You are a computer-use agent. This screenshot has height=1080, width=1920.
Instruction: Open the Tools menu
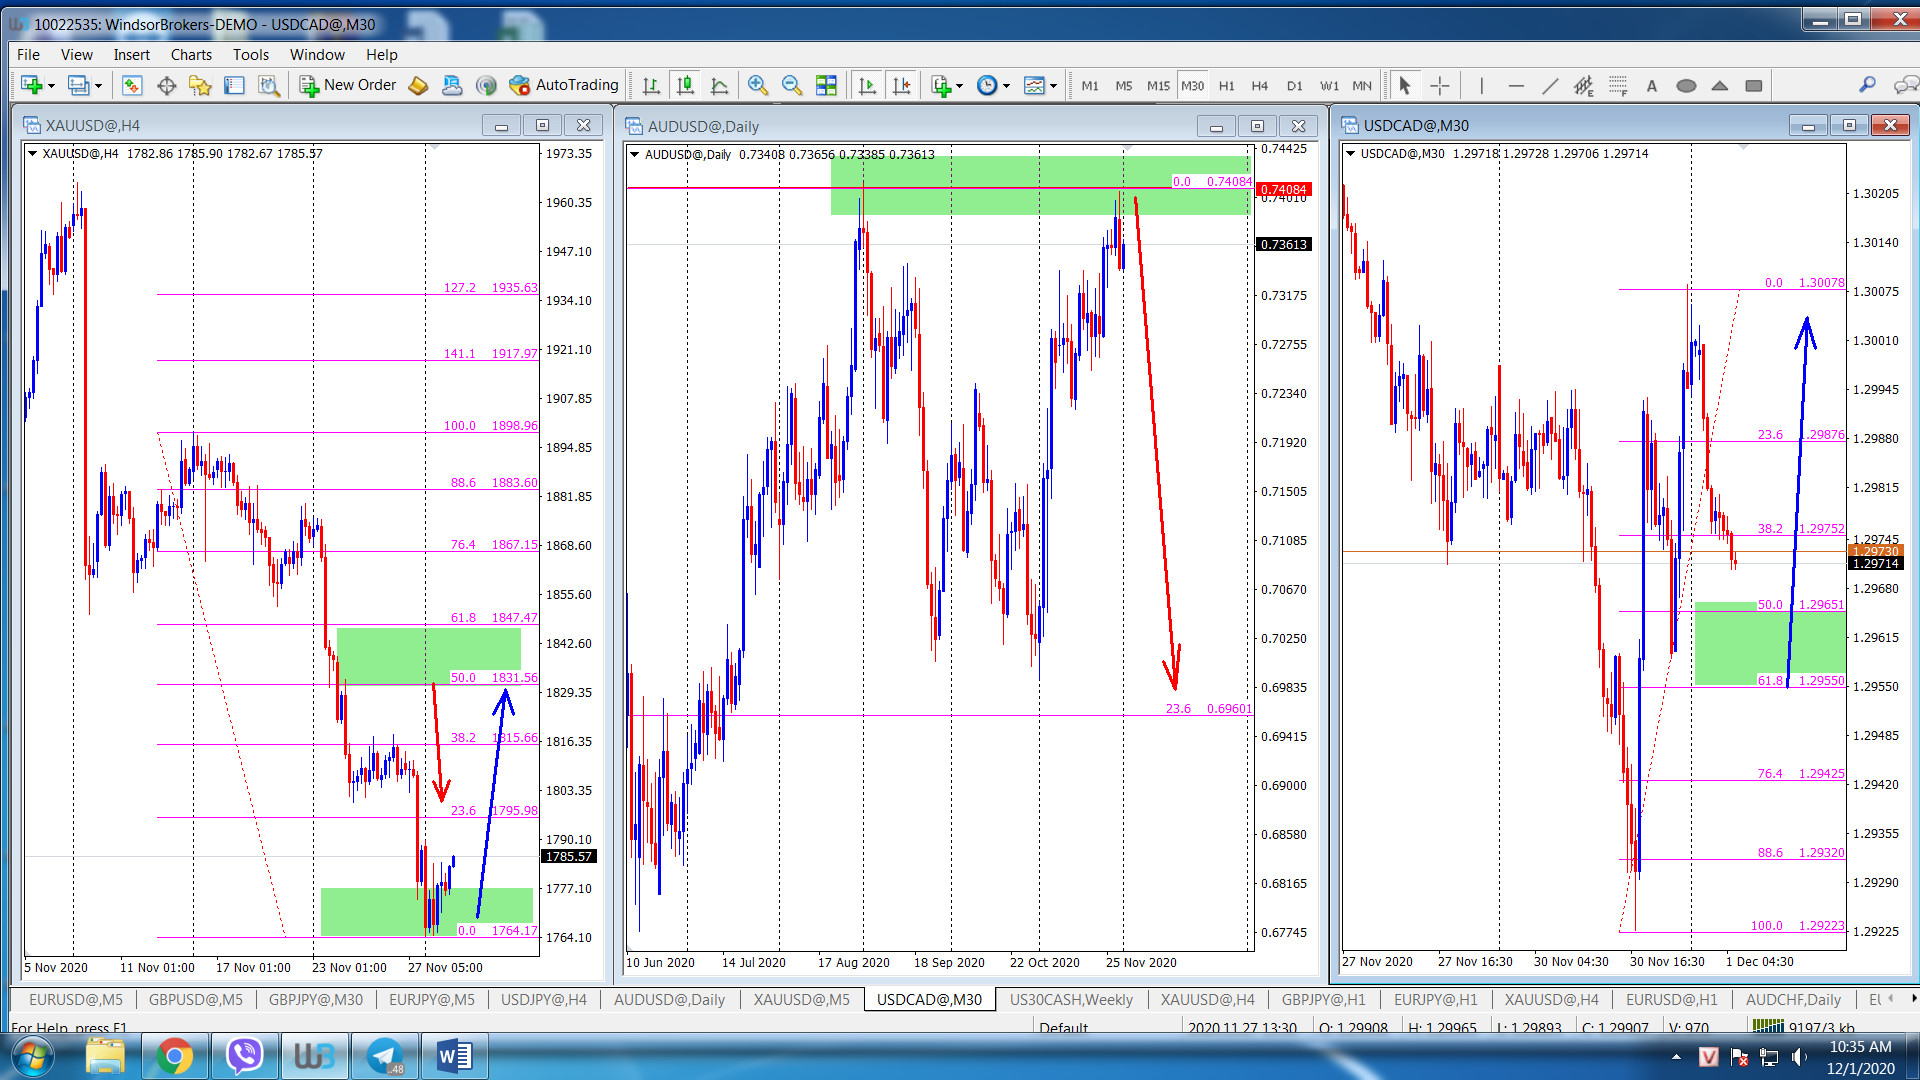[x=251, y=55]
